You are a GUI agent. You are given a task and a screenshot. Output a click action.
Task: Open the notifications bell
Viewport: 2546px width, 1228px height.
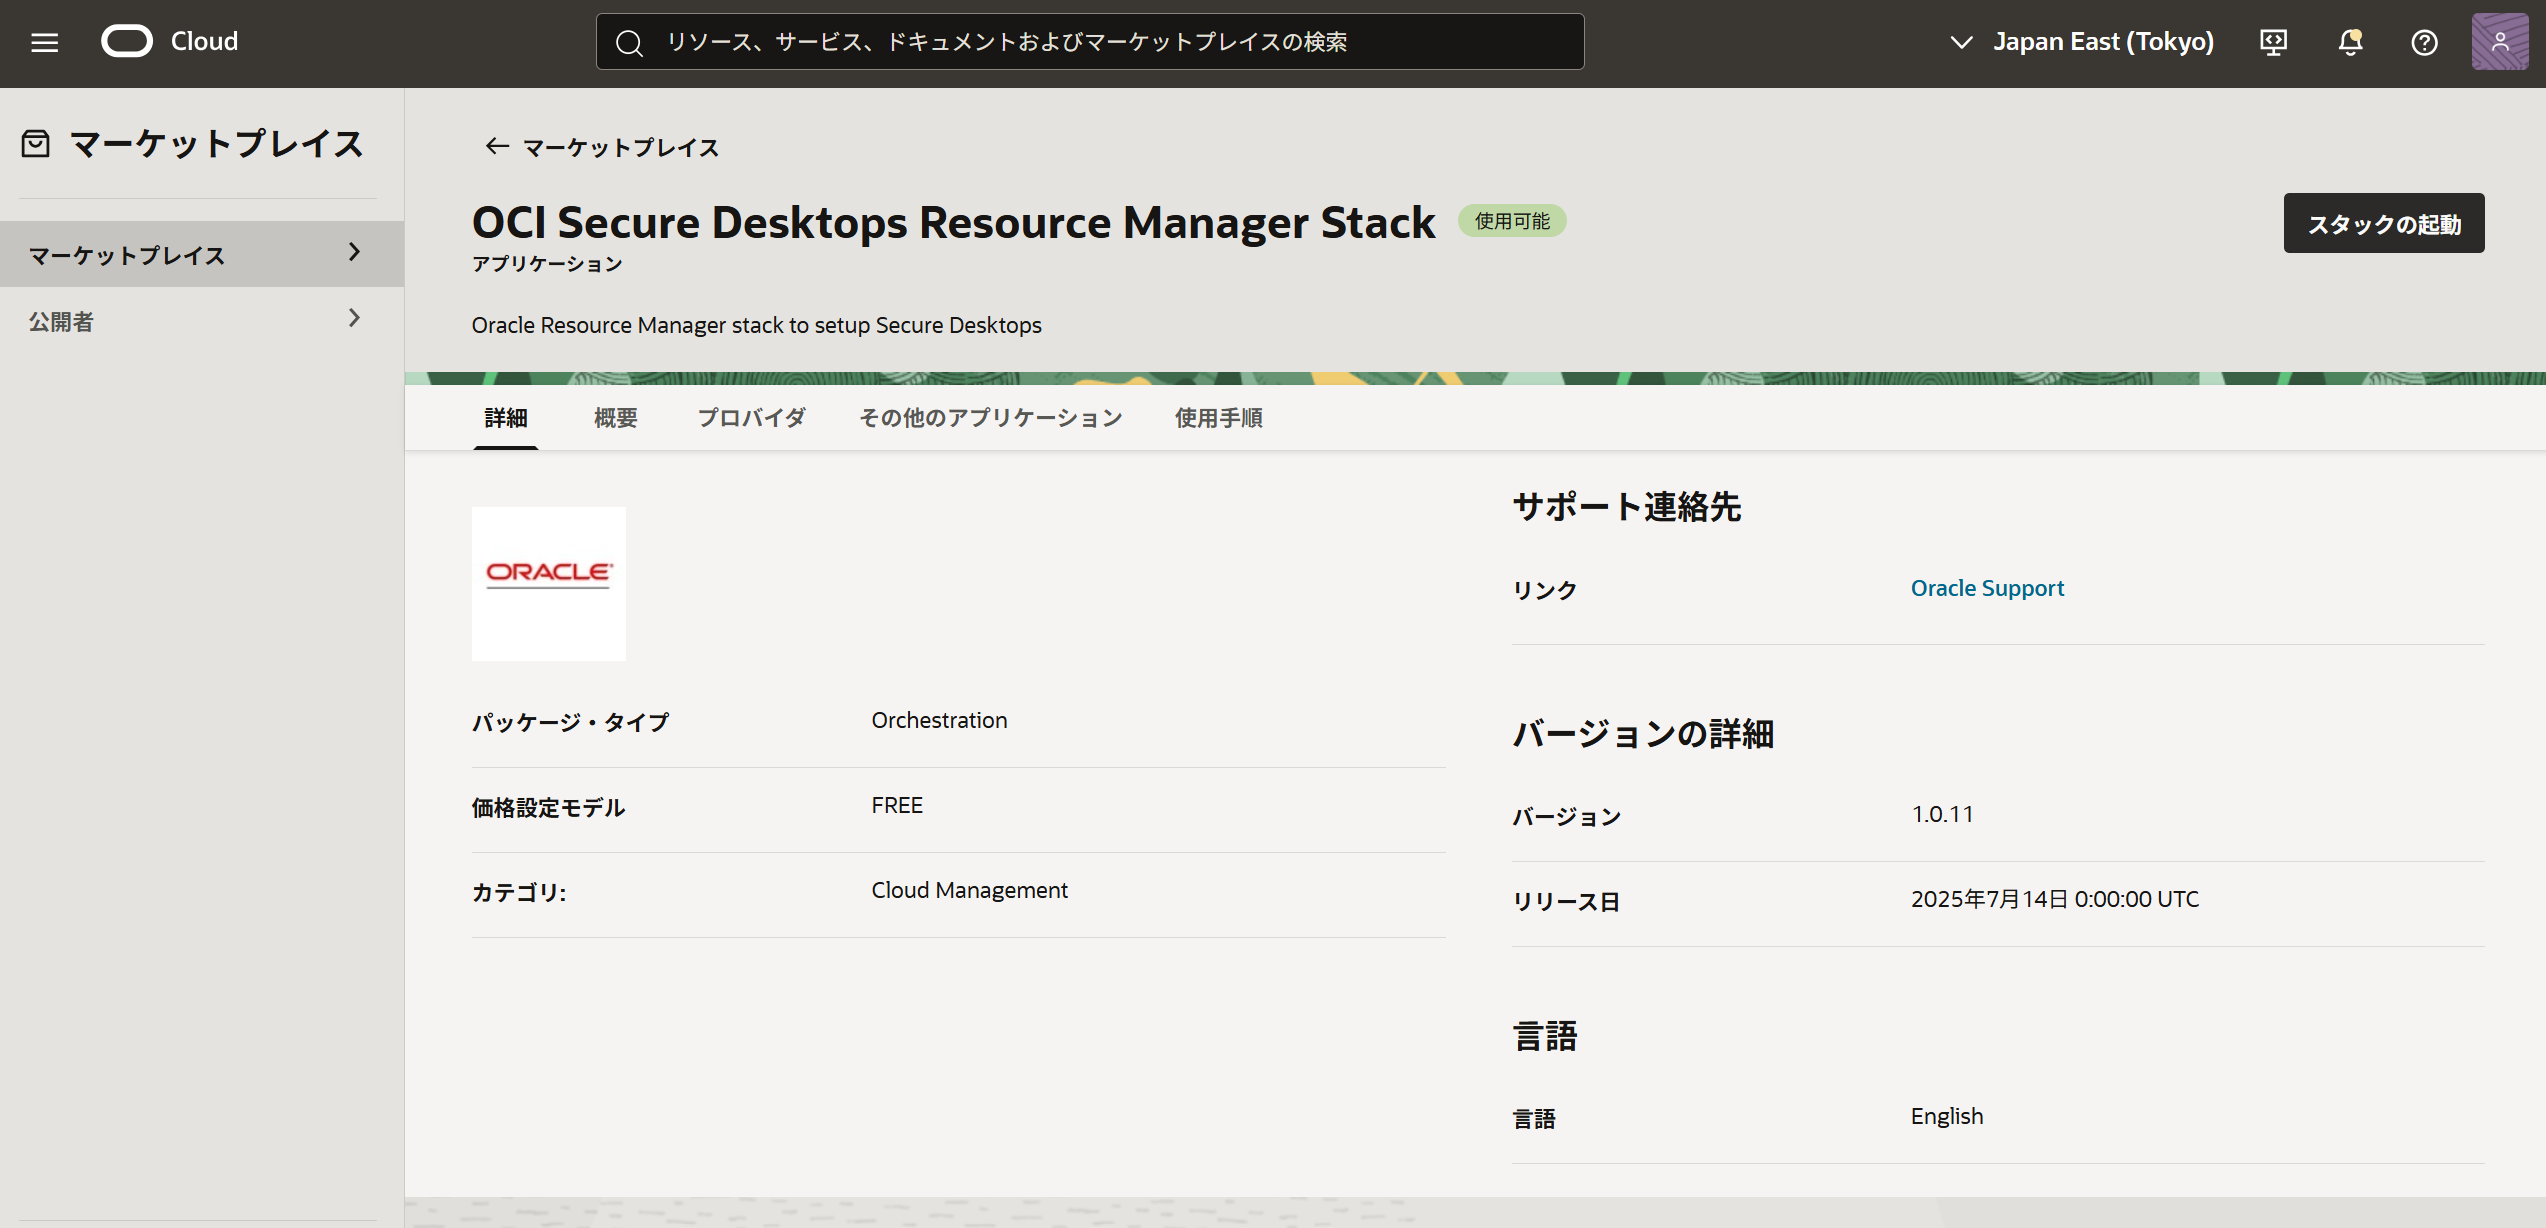(x=2349, y=41)
